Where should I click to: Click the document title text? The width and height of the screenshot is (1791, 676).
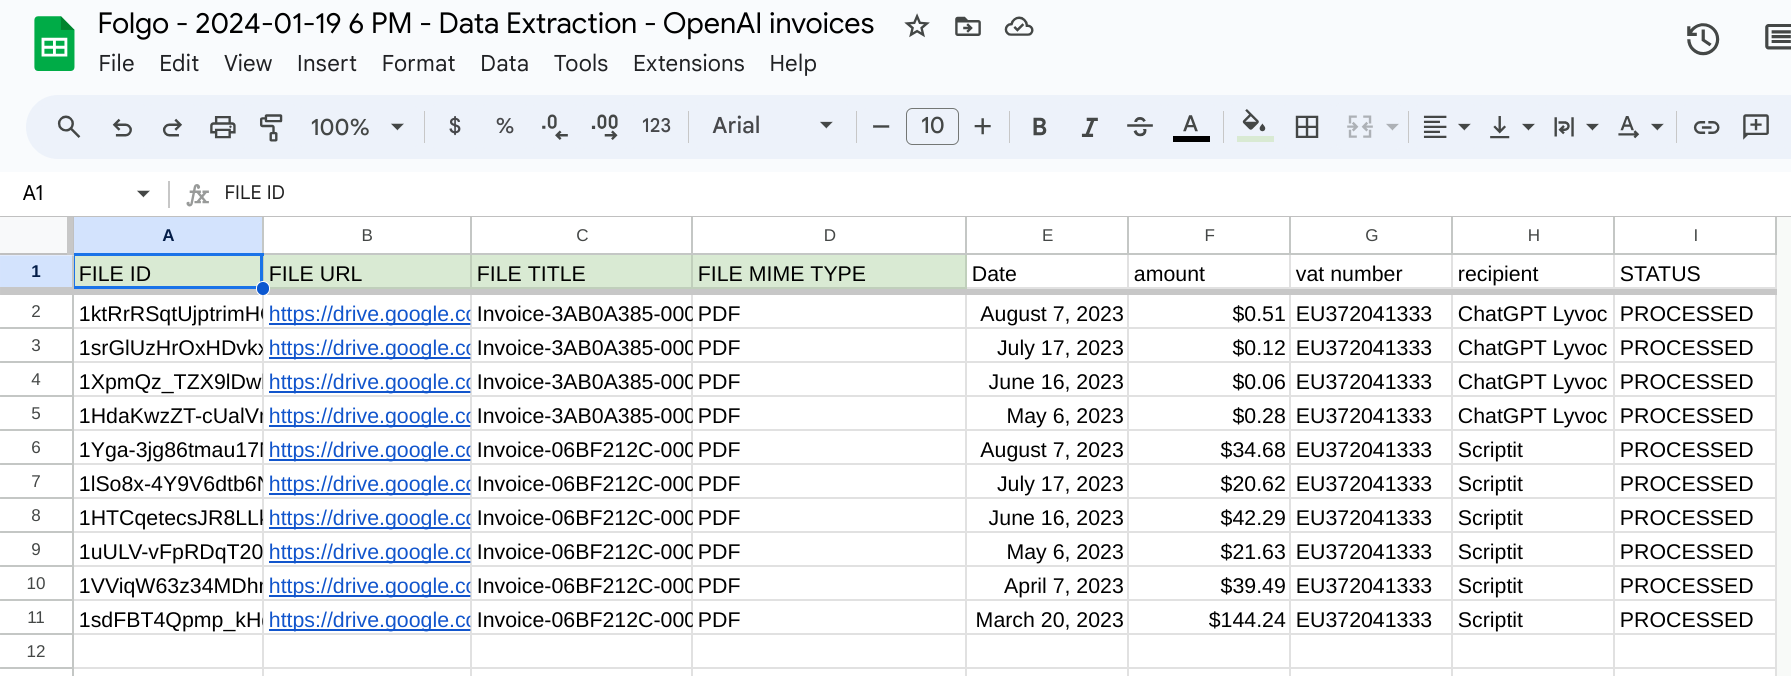point(486,24)
